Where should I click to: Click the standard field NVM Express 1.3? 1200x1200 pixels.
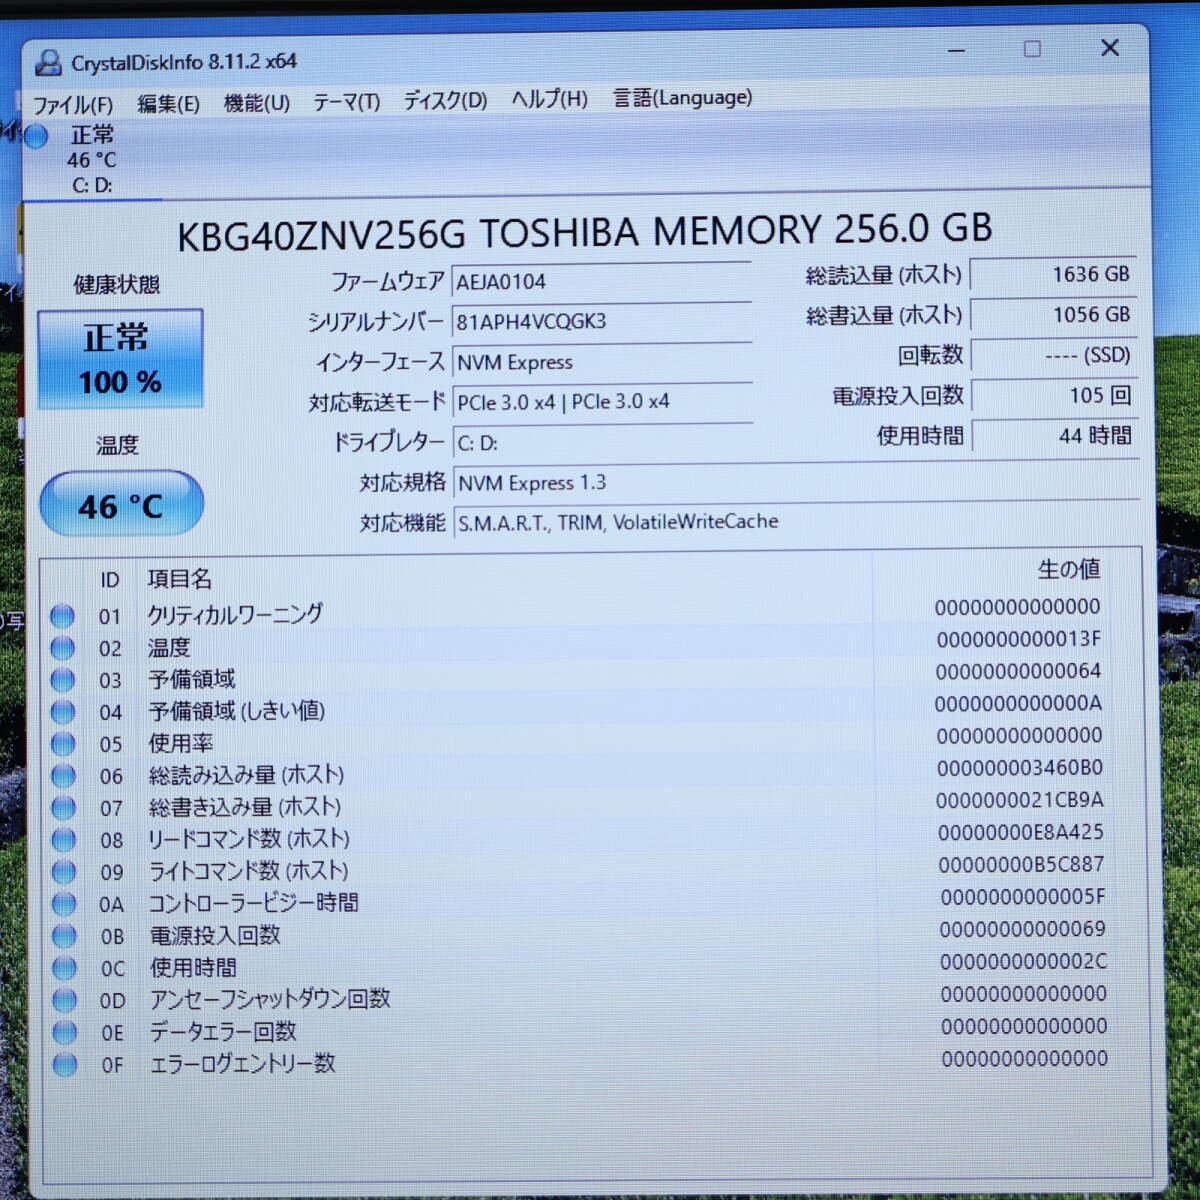point(796,482)
